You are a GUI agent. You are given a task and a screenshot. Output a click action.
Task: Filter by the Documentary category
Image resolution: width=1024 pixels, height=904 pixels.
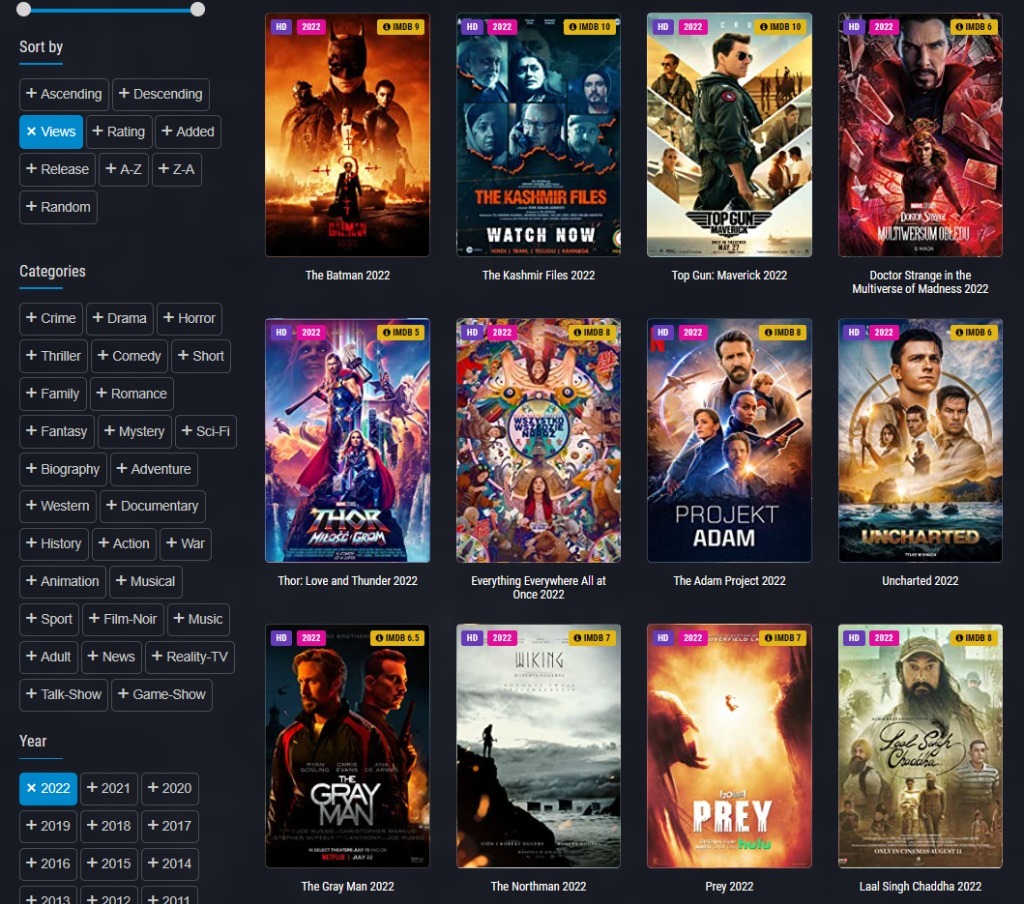[x=152, y=507]
